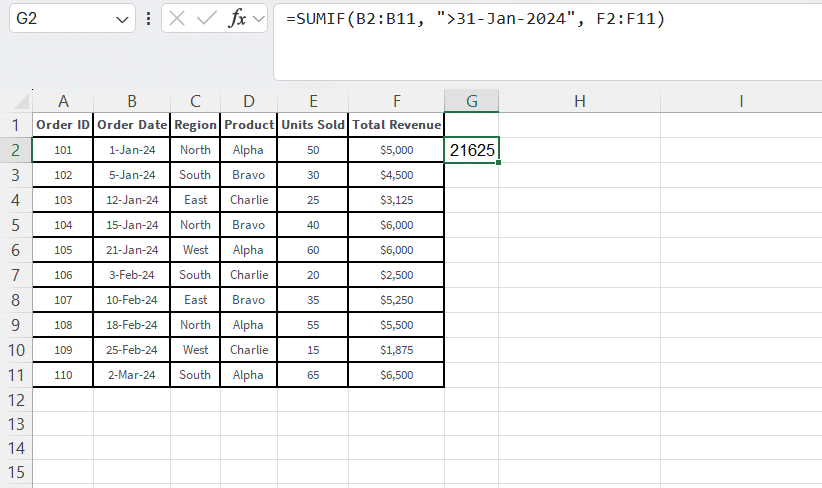Select column D header
The height and width of the screenshot is (488, 822).
(249, 101)
